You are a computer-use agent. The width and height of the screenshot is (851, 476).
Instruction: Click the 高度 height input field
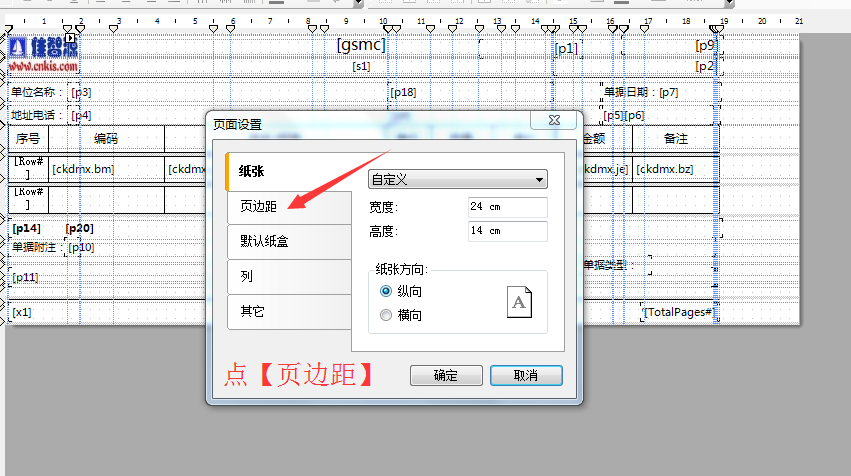click(507, 231)
